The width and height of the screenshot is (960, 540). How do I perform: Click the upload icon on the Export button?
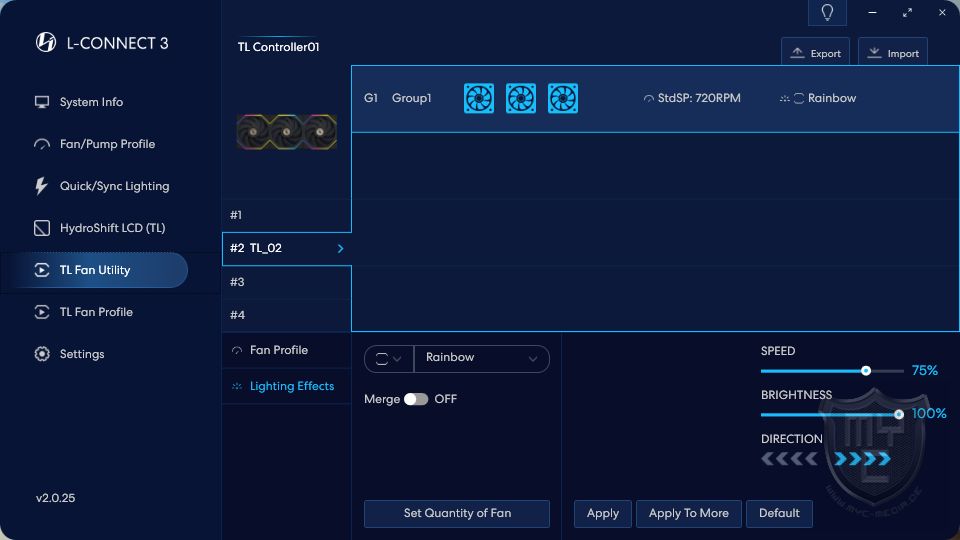[x=797, y=53]
